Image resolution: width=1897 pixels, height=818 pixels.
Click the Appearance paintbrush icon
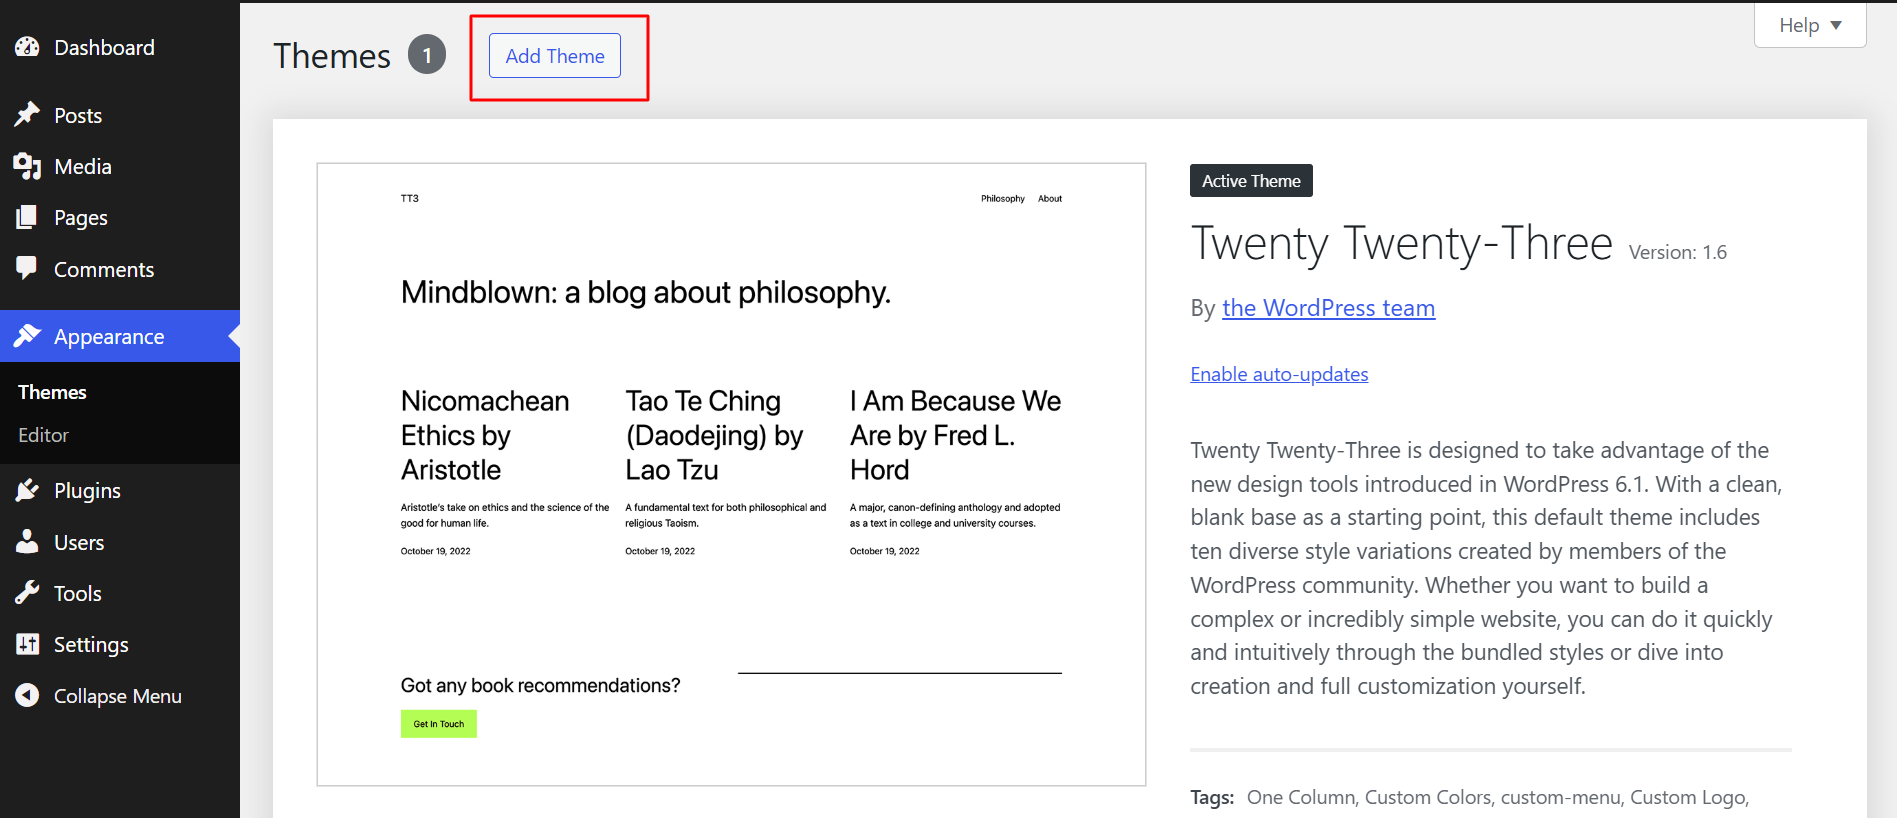tap(27, 336)
